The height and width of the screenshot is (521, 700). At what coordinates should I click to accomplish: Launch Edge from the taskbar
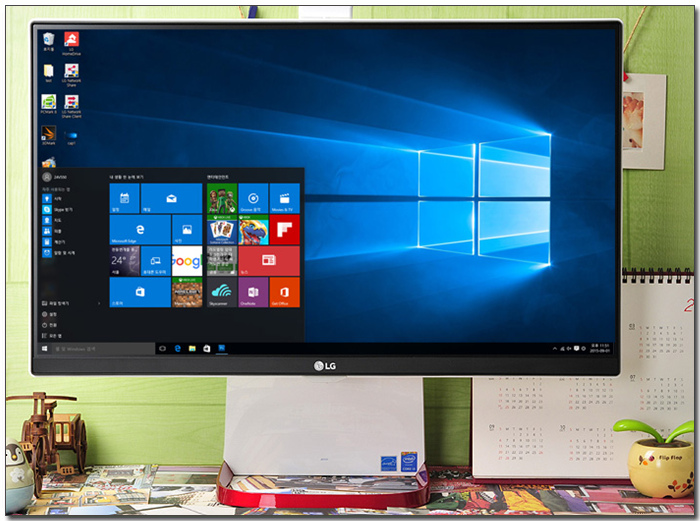(x=178, y=349)
